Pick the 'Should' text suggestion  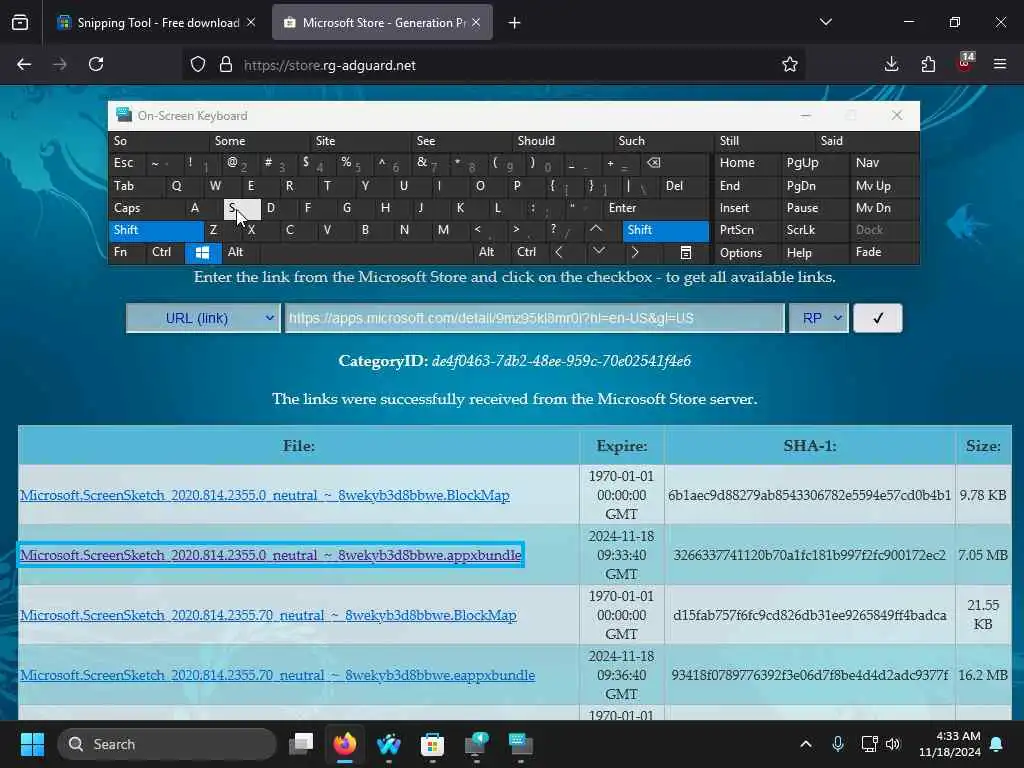coord(562,141)
